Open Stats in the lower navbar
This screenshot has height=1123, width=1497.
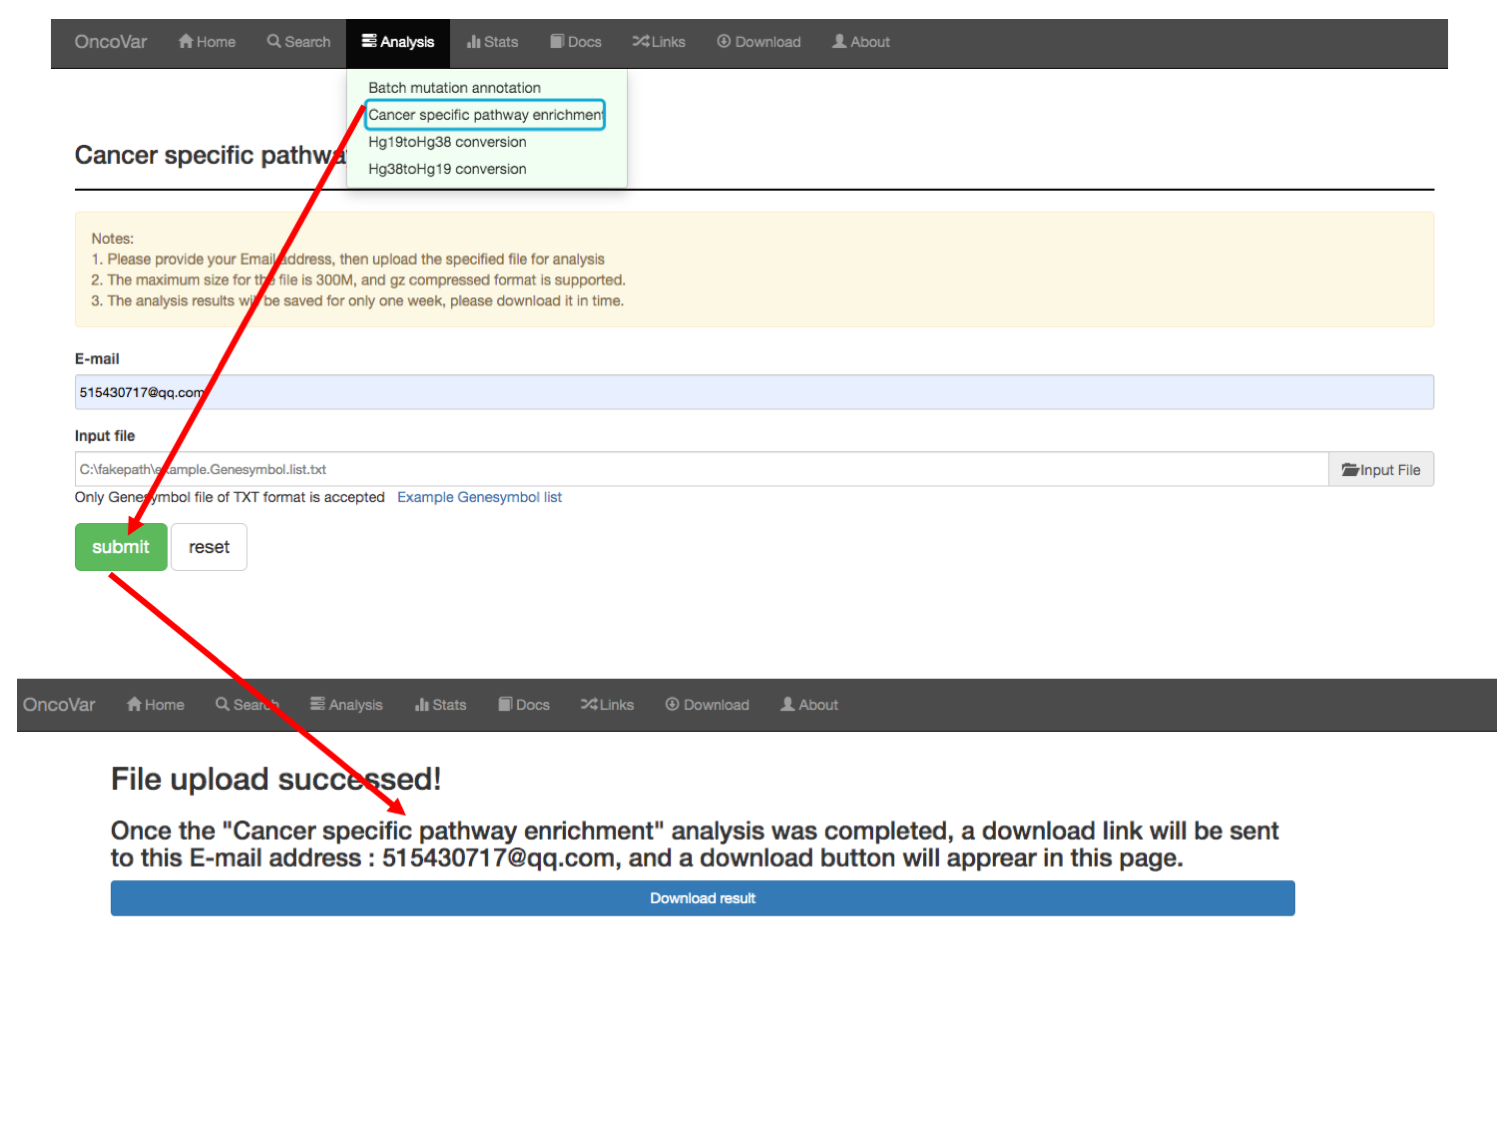click(440, 705)
